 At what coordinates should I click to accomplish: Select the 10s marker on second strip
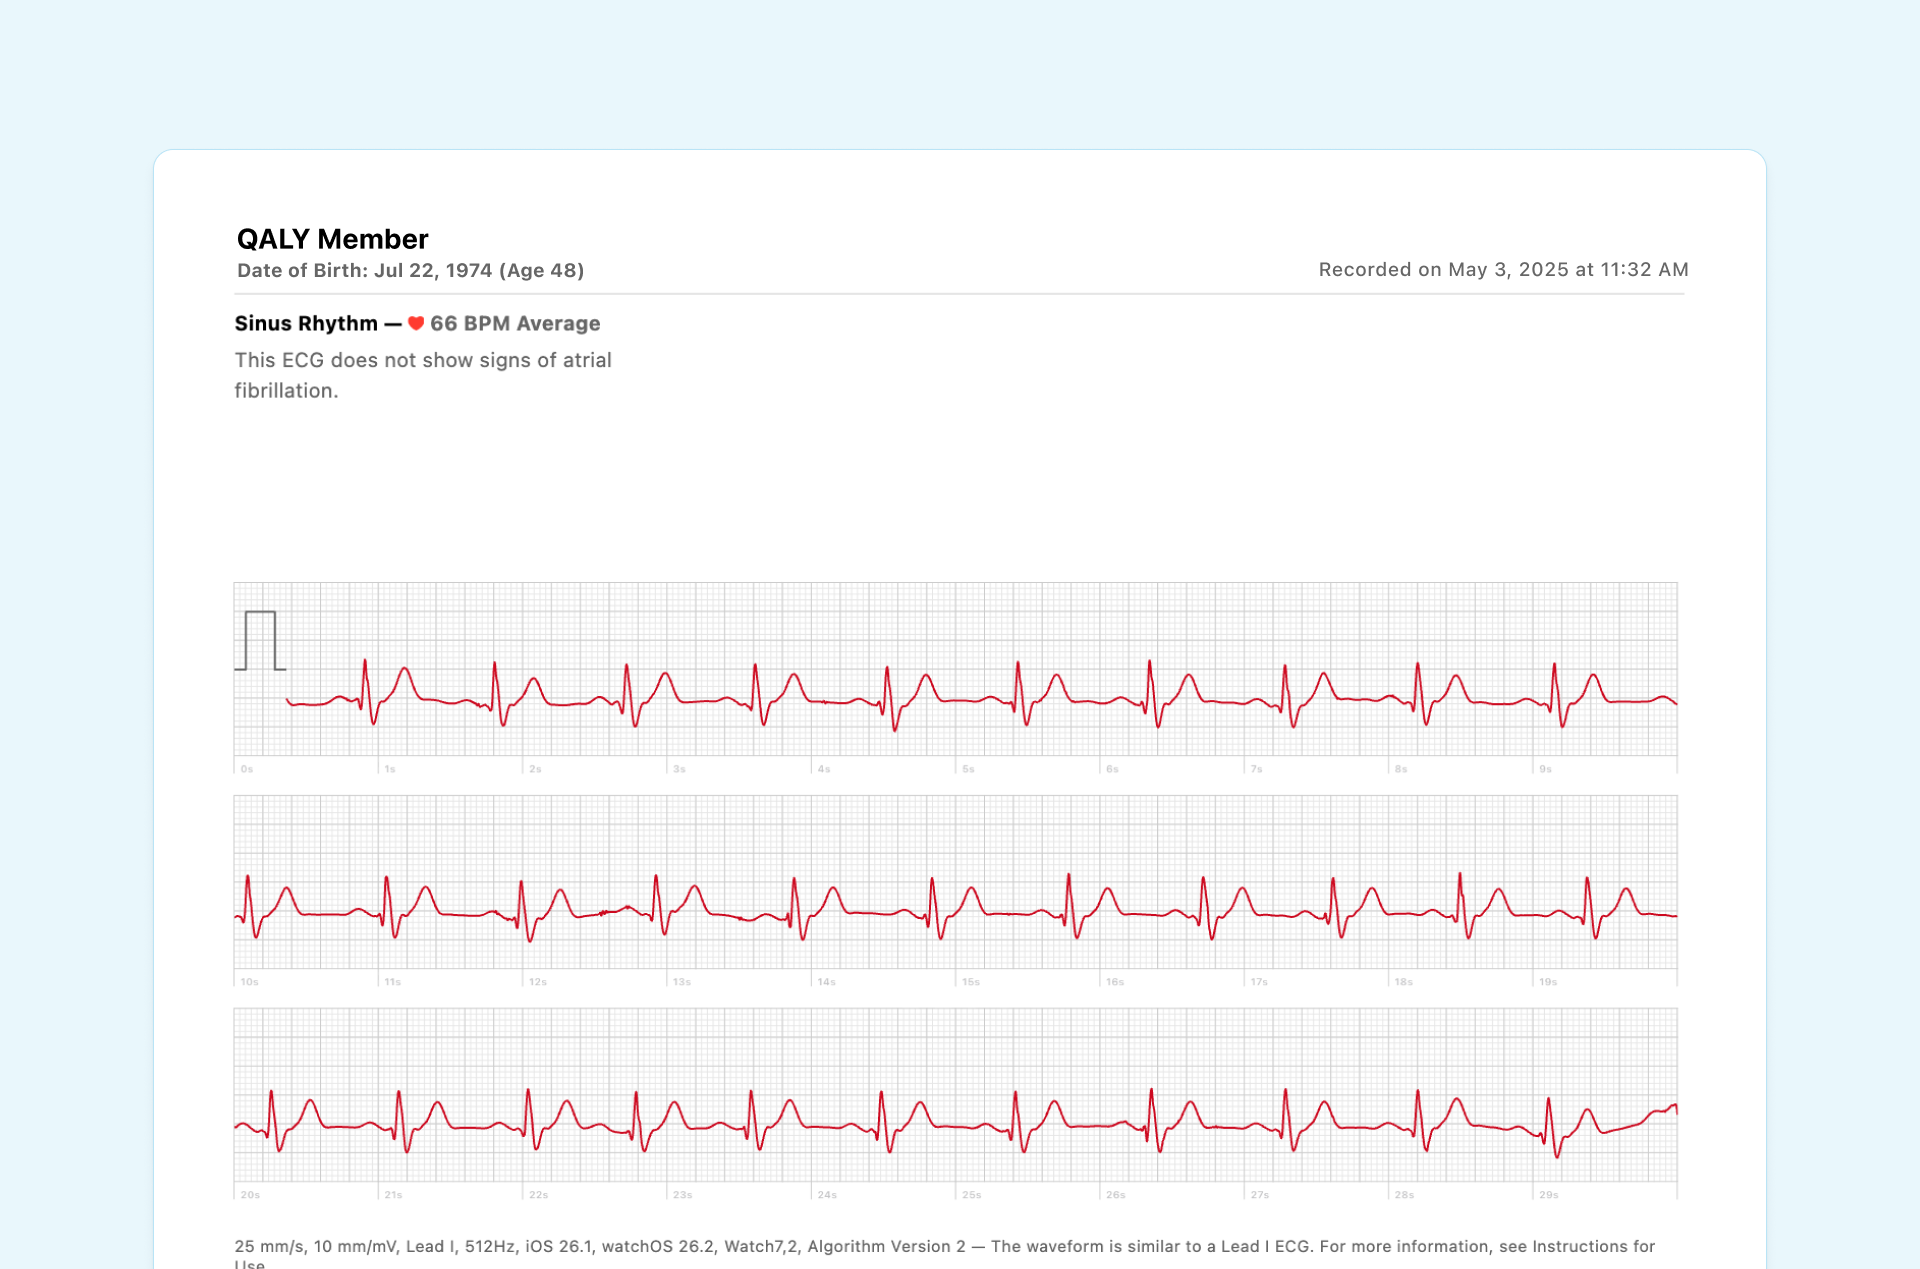click(251, 981)
